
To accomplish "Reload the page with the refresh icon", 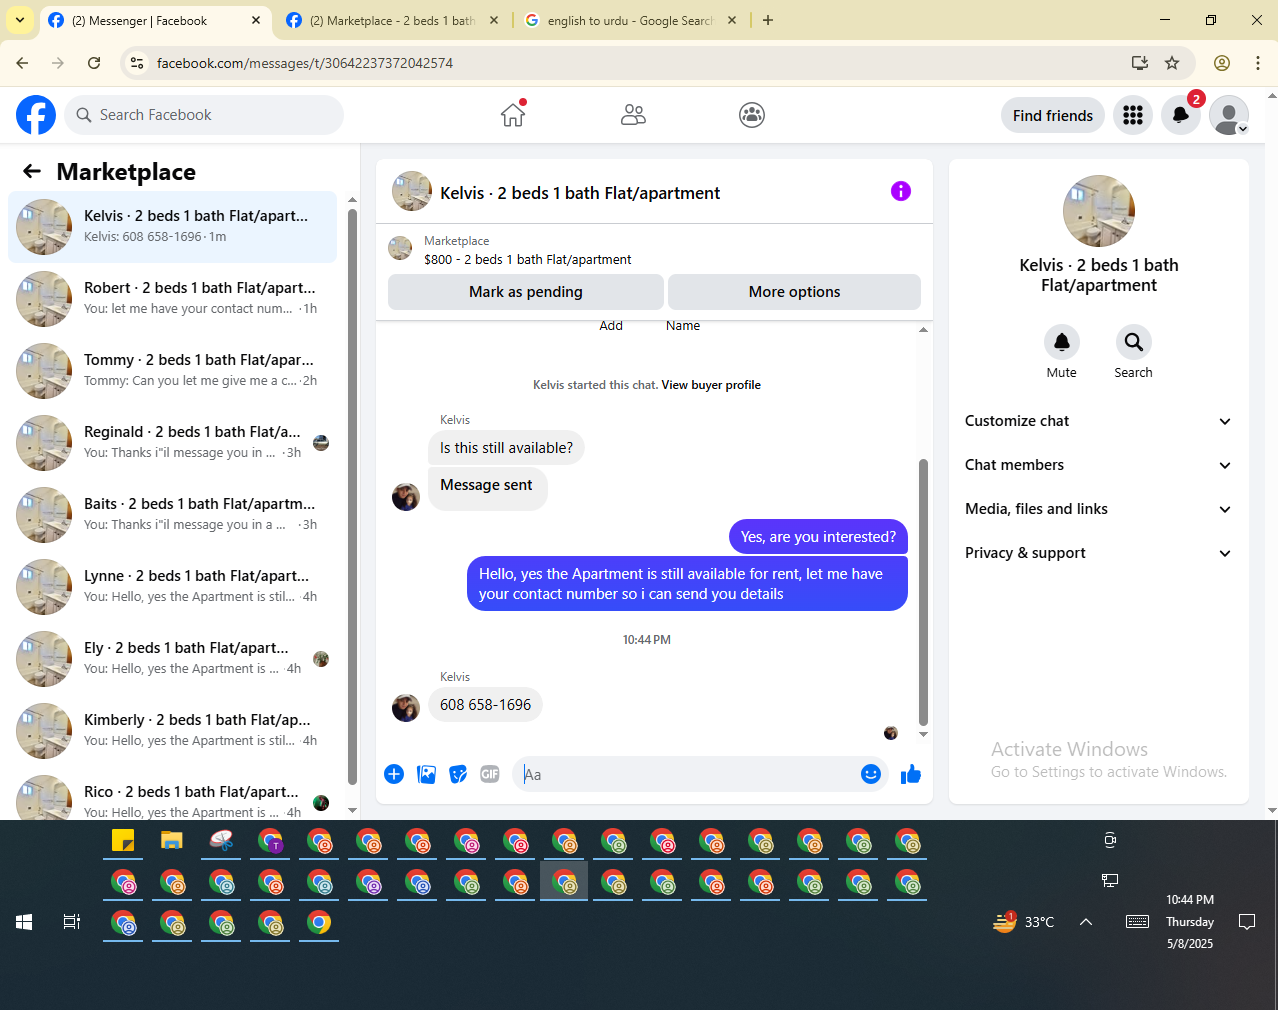I will pyautogui.click(x=94, y=63).
